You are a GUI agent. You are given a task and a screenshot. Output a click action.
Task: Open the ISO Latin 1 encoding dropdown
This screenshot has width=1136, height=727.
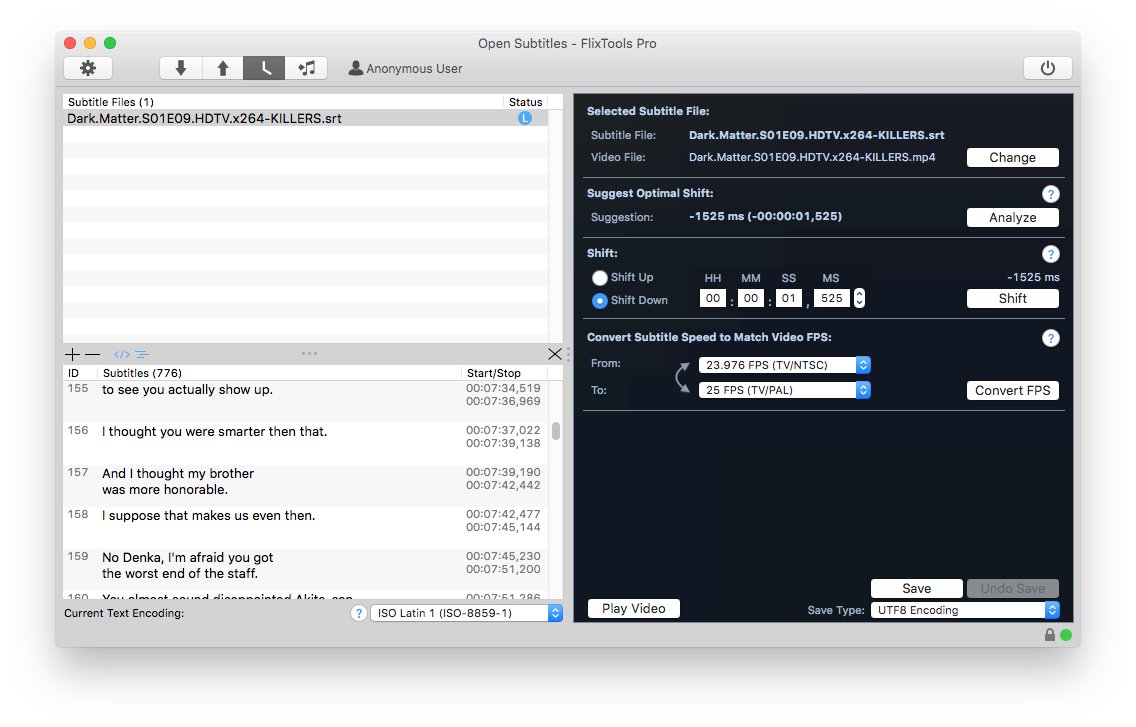pyautogui.click(x=467, y=613)
